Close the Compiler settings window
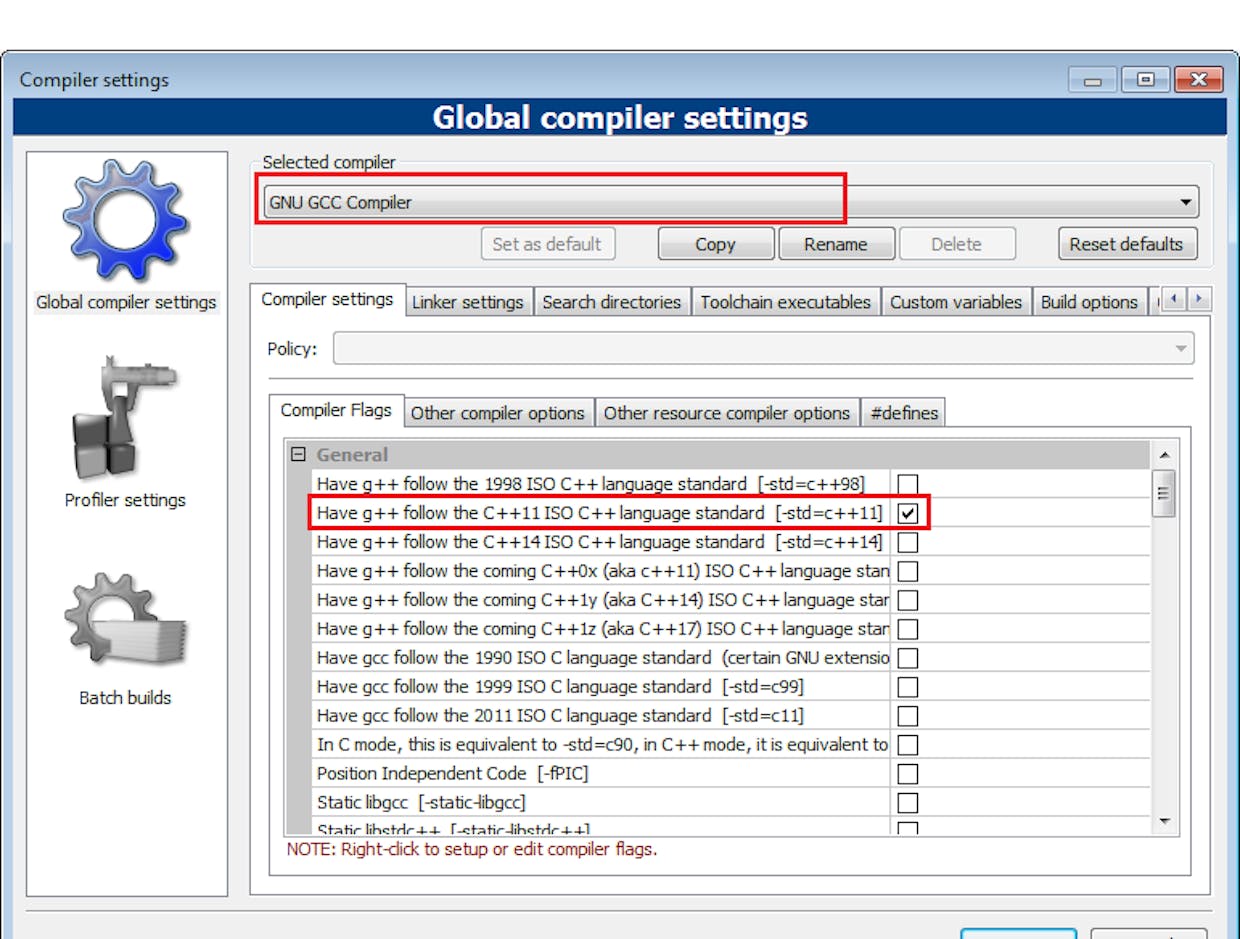The image size is (1240, 939). [1198, 80]
